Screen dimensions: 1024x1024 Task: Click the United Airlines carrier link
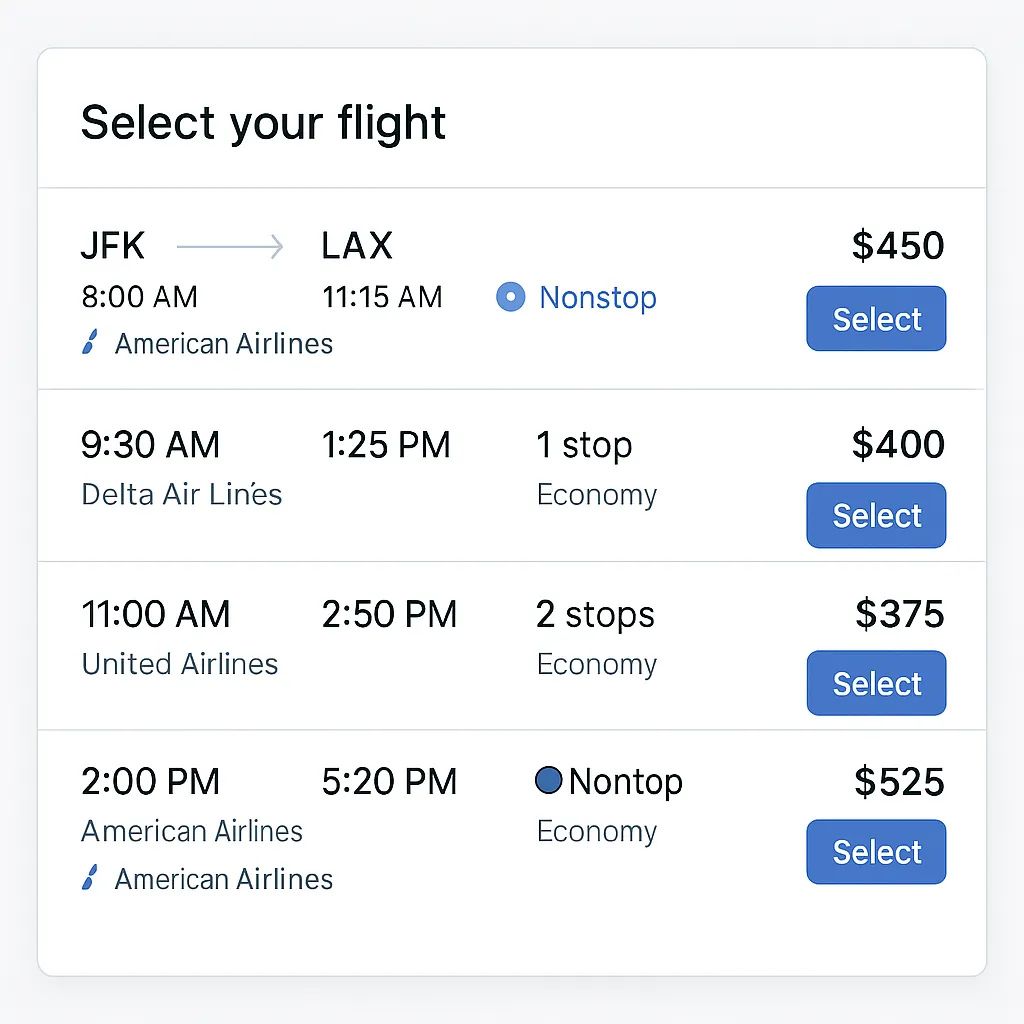(180, 664)
